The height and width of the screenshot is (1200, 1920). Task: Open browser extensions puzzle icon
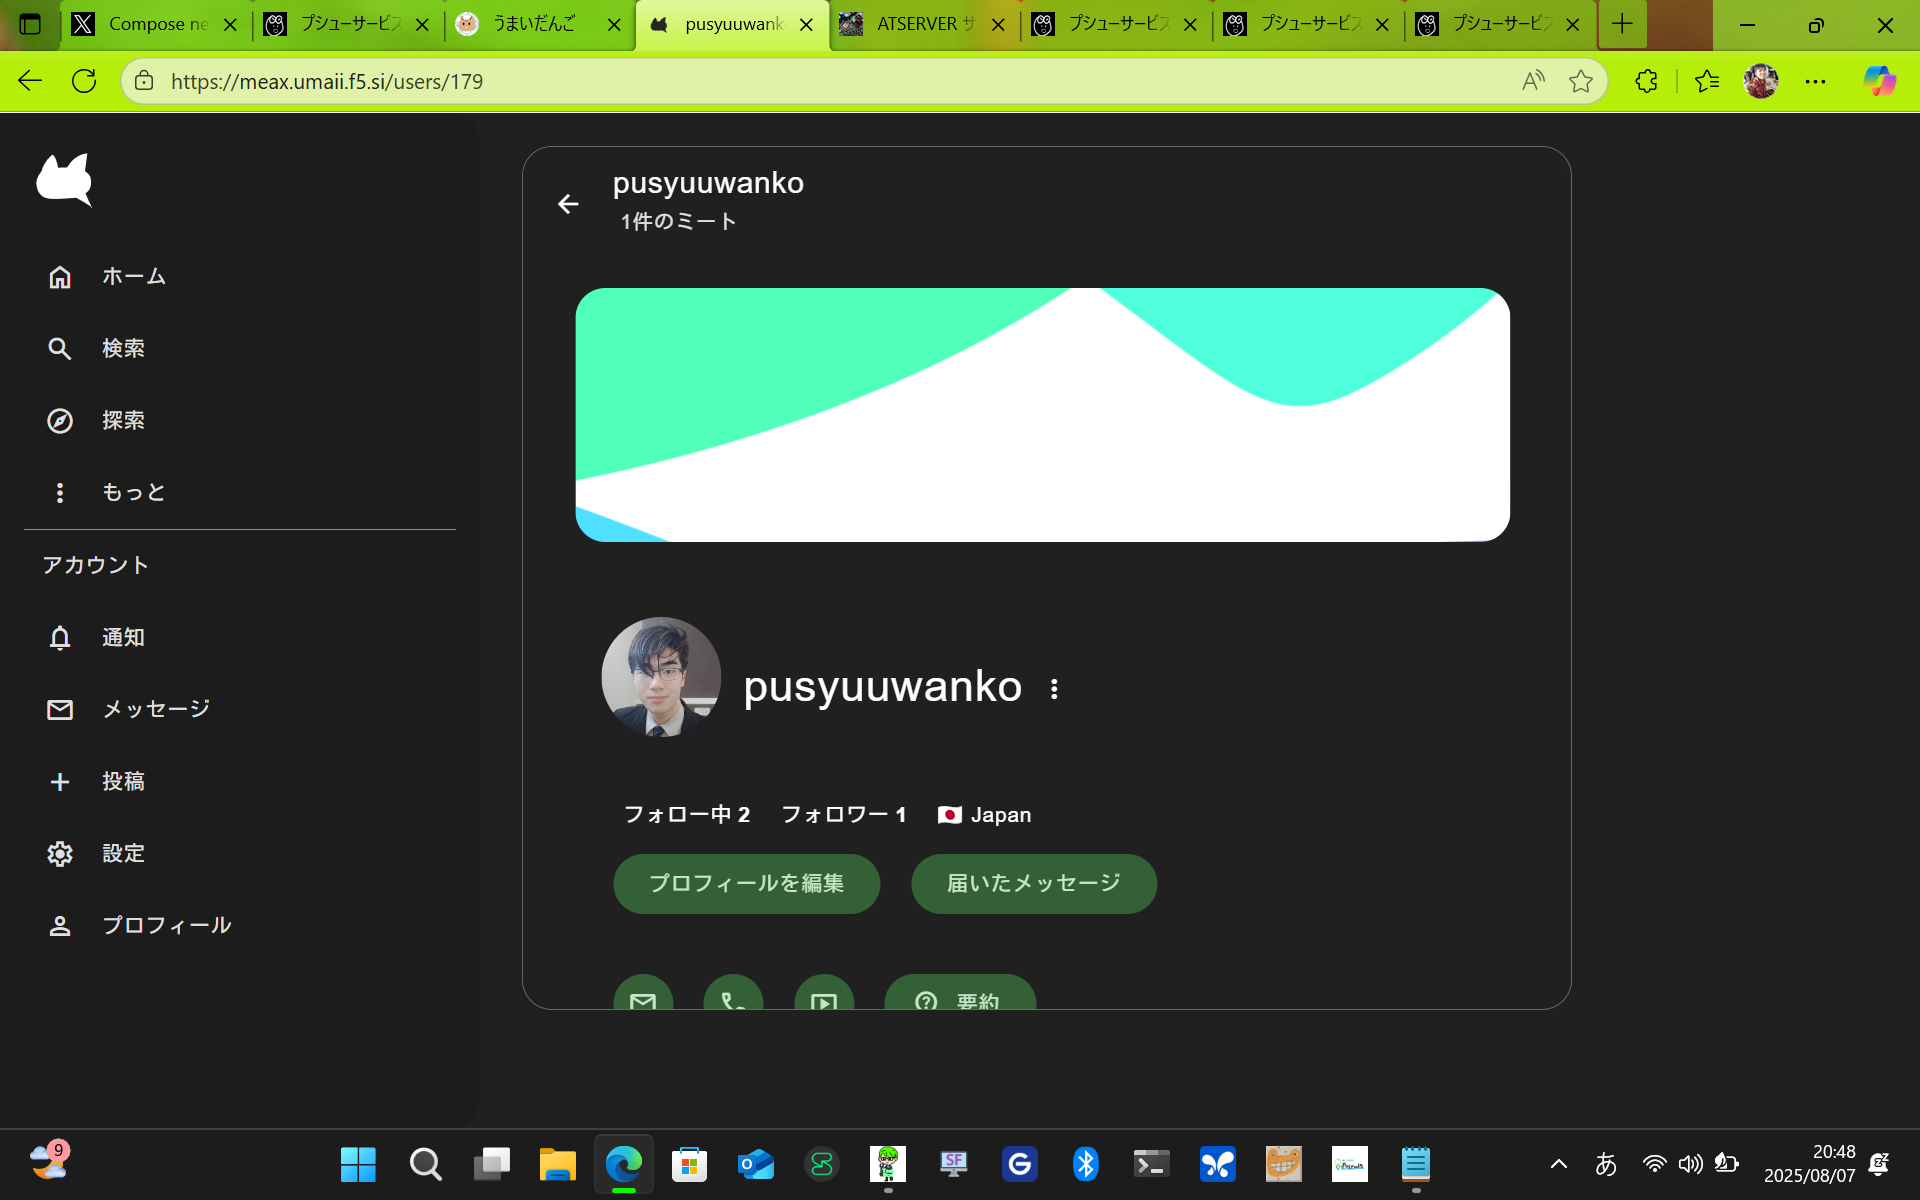coord(1646,81)
